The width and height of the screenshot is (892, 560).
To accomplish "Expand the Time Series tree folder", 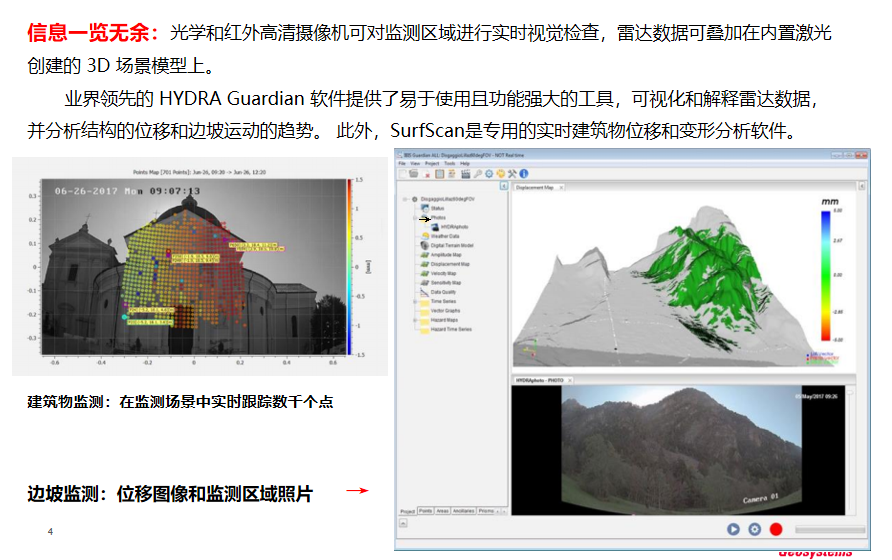I will tap(416, 301).
